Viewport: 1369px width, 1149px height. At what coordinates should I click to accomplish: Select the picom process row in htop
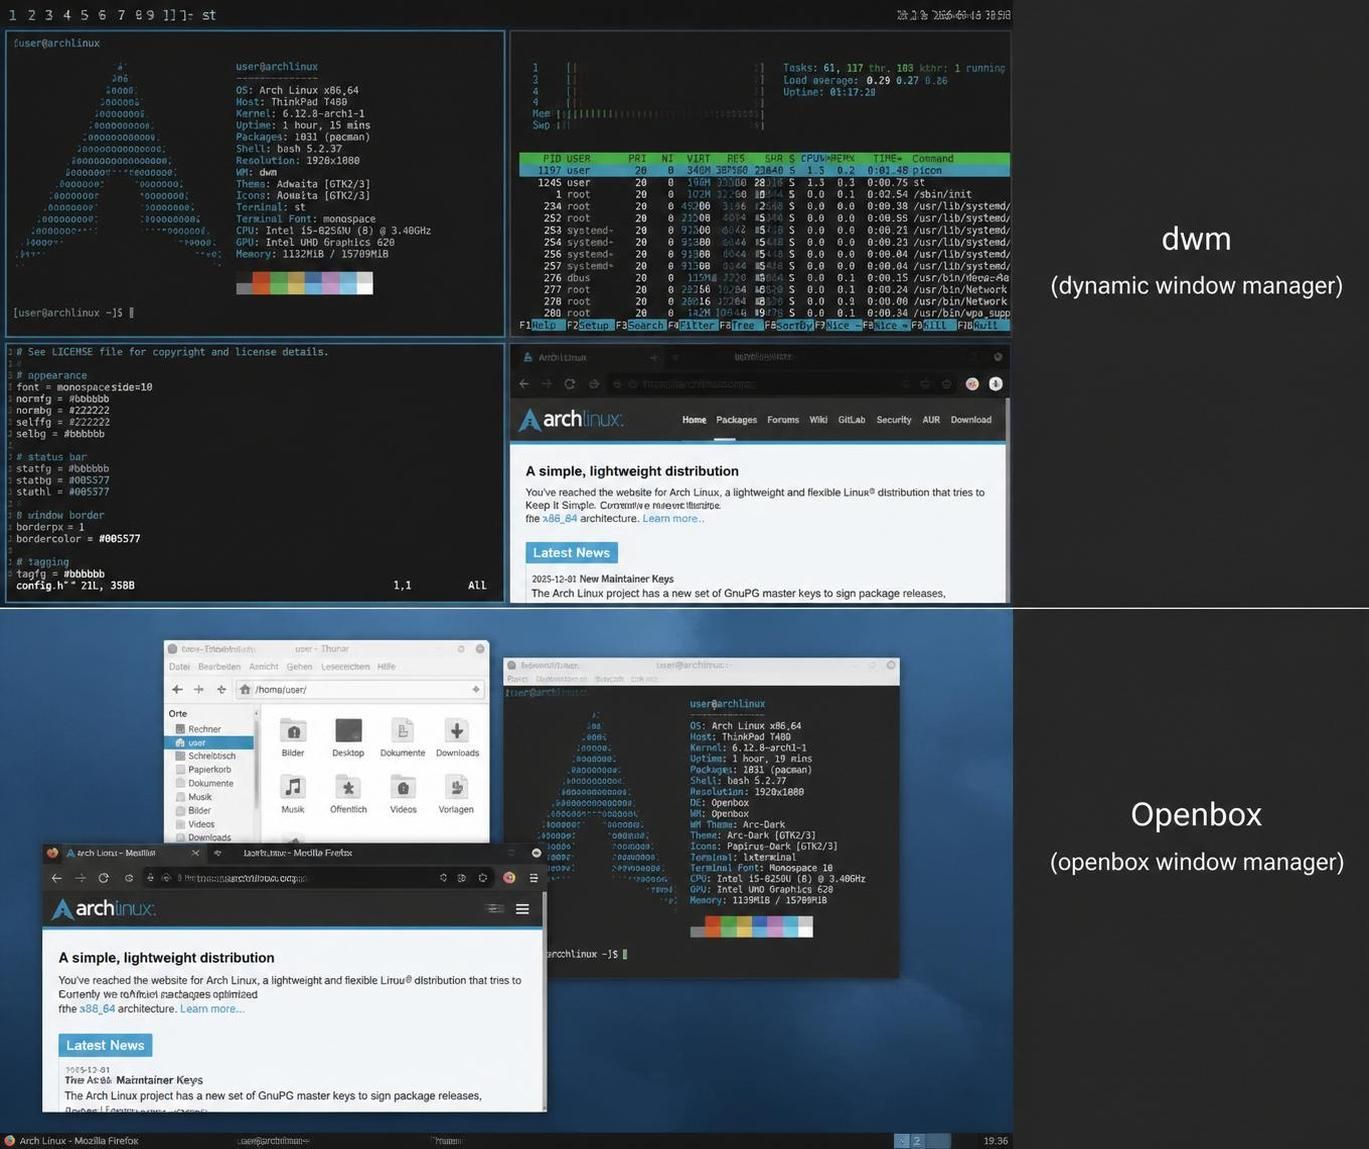[x=764, y=171]
